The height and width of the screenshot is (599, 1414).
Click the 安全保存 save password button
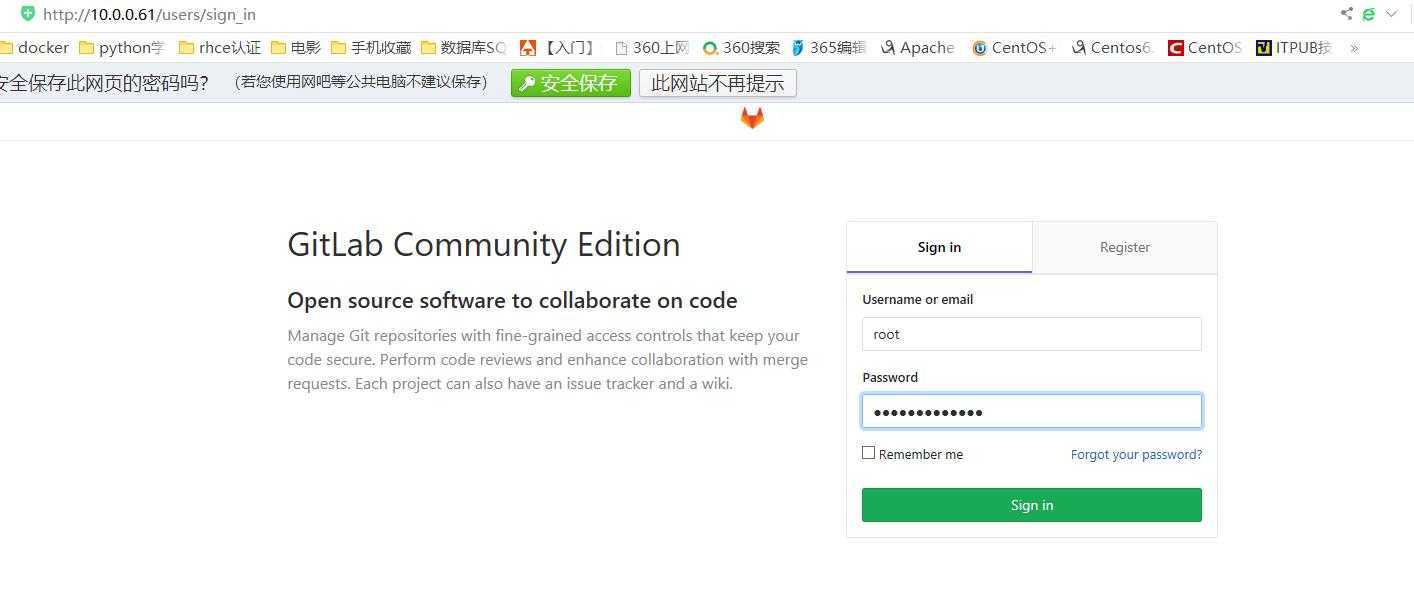coord(571,83)
